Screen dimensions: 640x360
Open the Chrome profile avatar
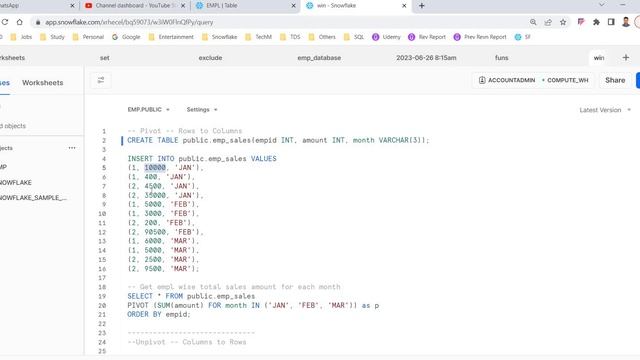pos(626,22)
